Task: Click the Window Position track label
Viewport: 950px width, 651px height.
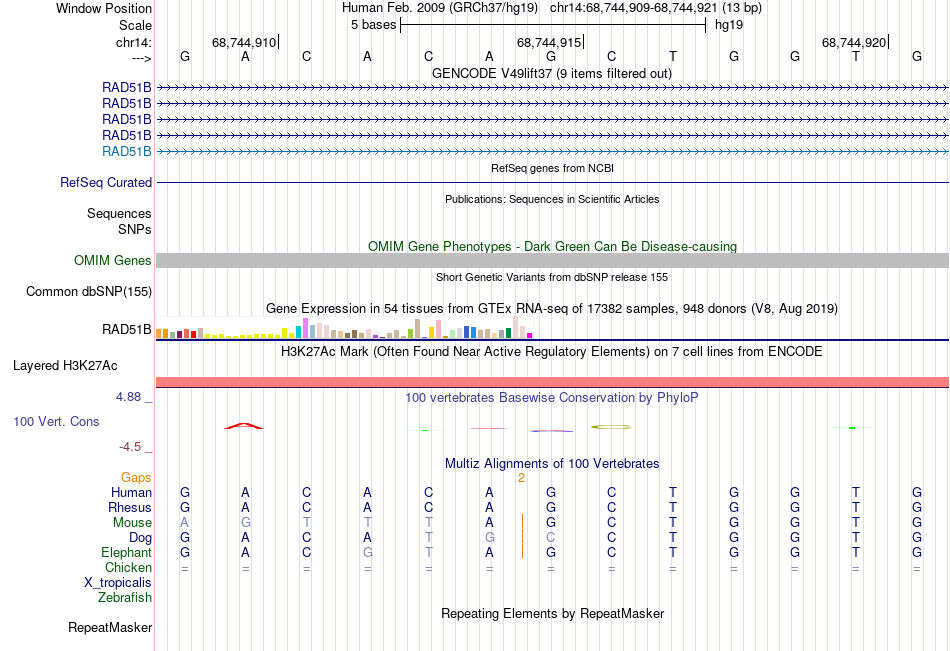Action: tap(104, 8)
